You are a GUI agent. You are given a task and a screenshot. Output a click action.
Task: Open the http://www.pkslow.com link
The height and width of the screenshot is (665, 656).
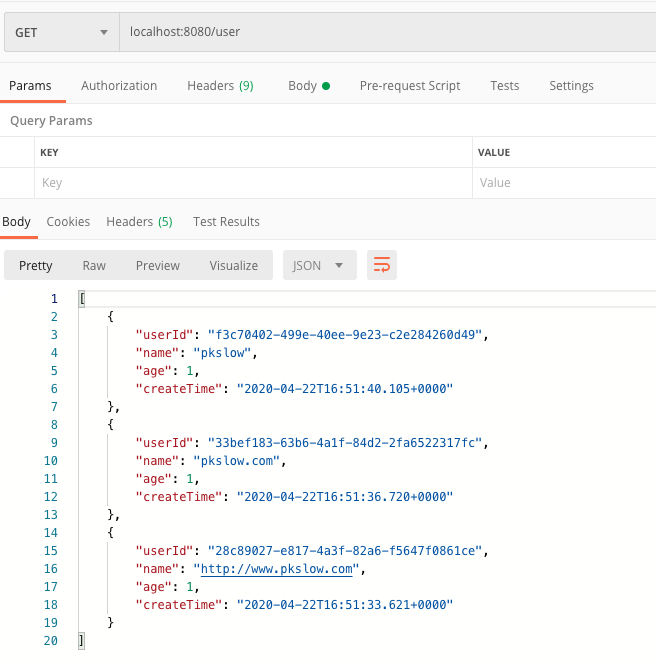tap(278, 569)
